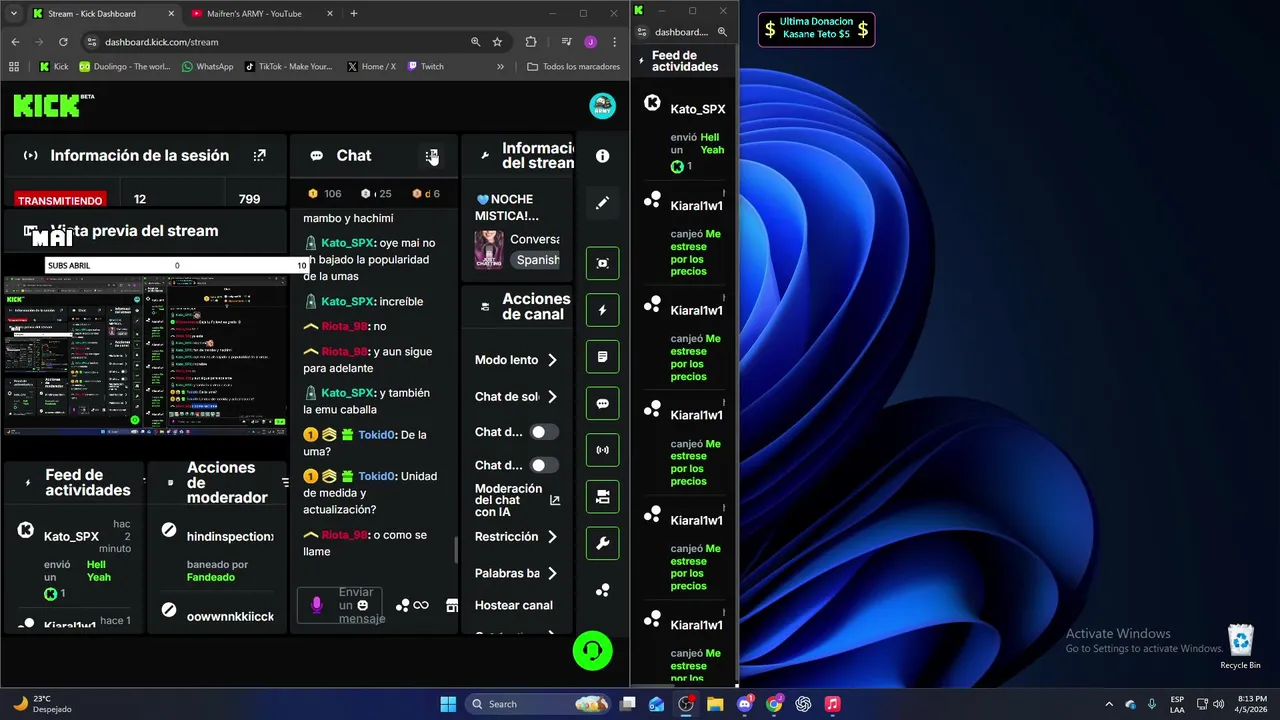Viewport: 1280px width, 720px height.
Task: Open Apple Music icon in taskbar
Action: (x=832, y=704)
